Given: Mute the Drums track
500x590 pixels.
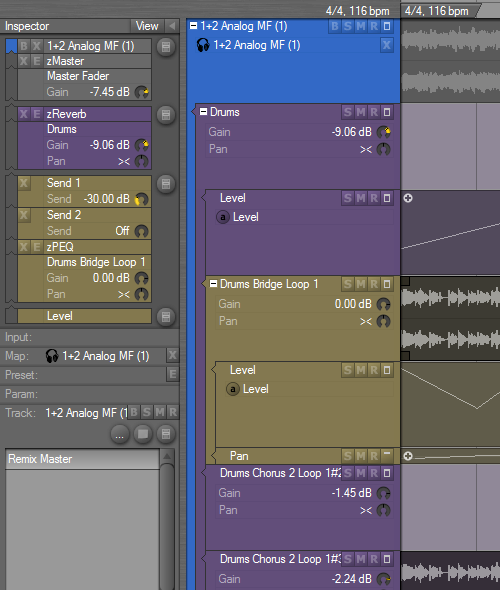Looking at the screenshot, I should pyautogui.click(x=361, y=112).
